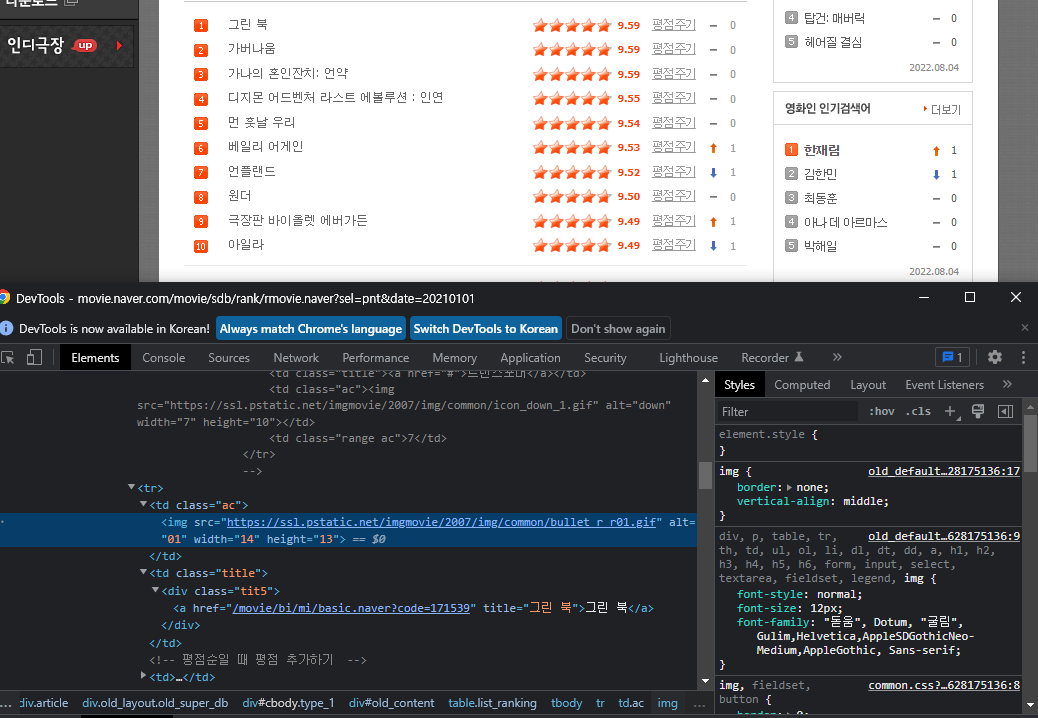
Task: Open the 먼 훗날 우리 movie link
Action: click(x=261, y=122)
